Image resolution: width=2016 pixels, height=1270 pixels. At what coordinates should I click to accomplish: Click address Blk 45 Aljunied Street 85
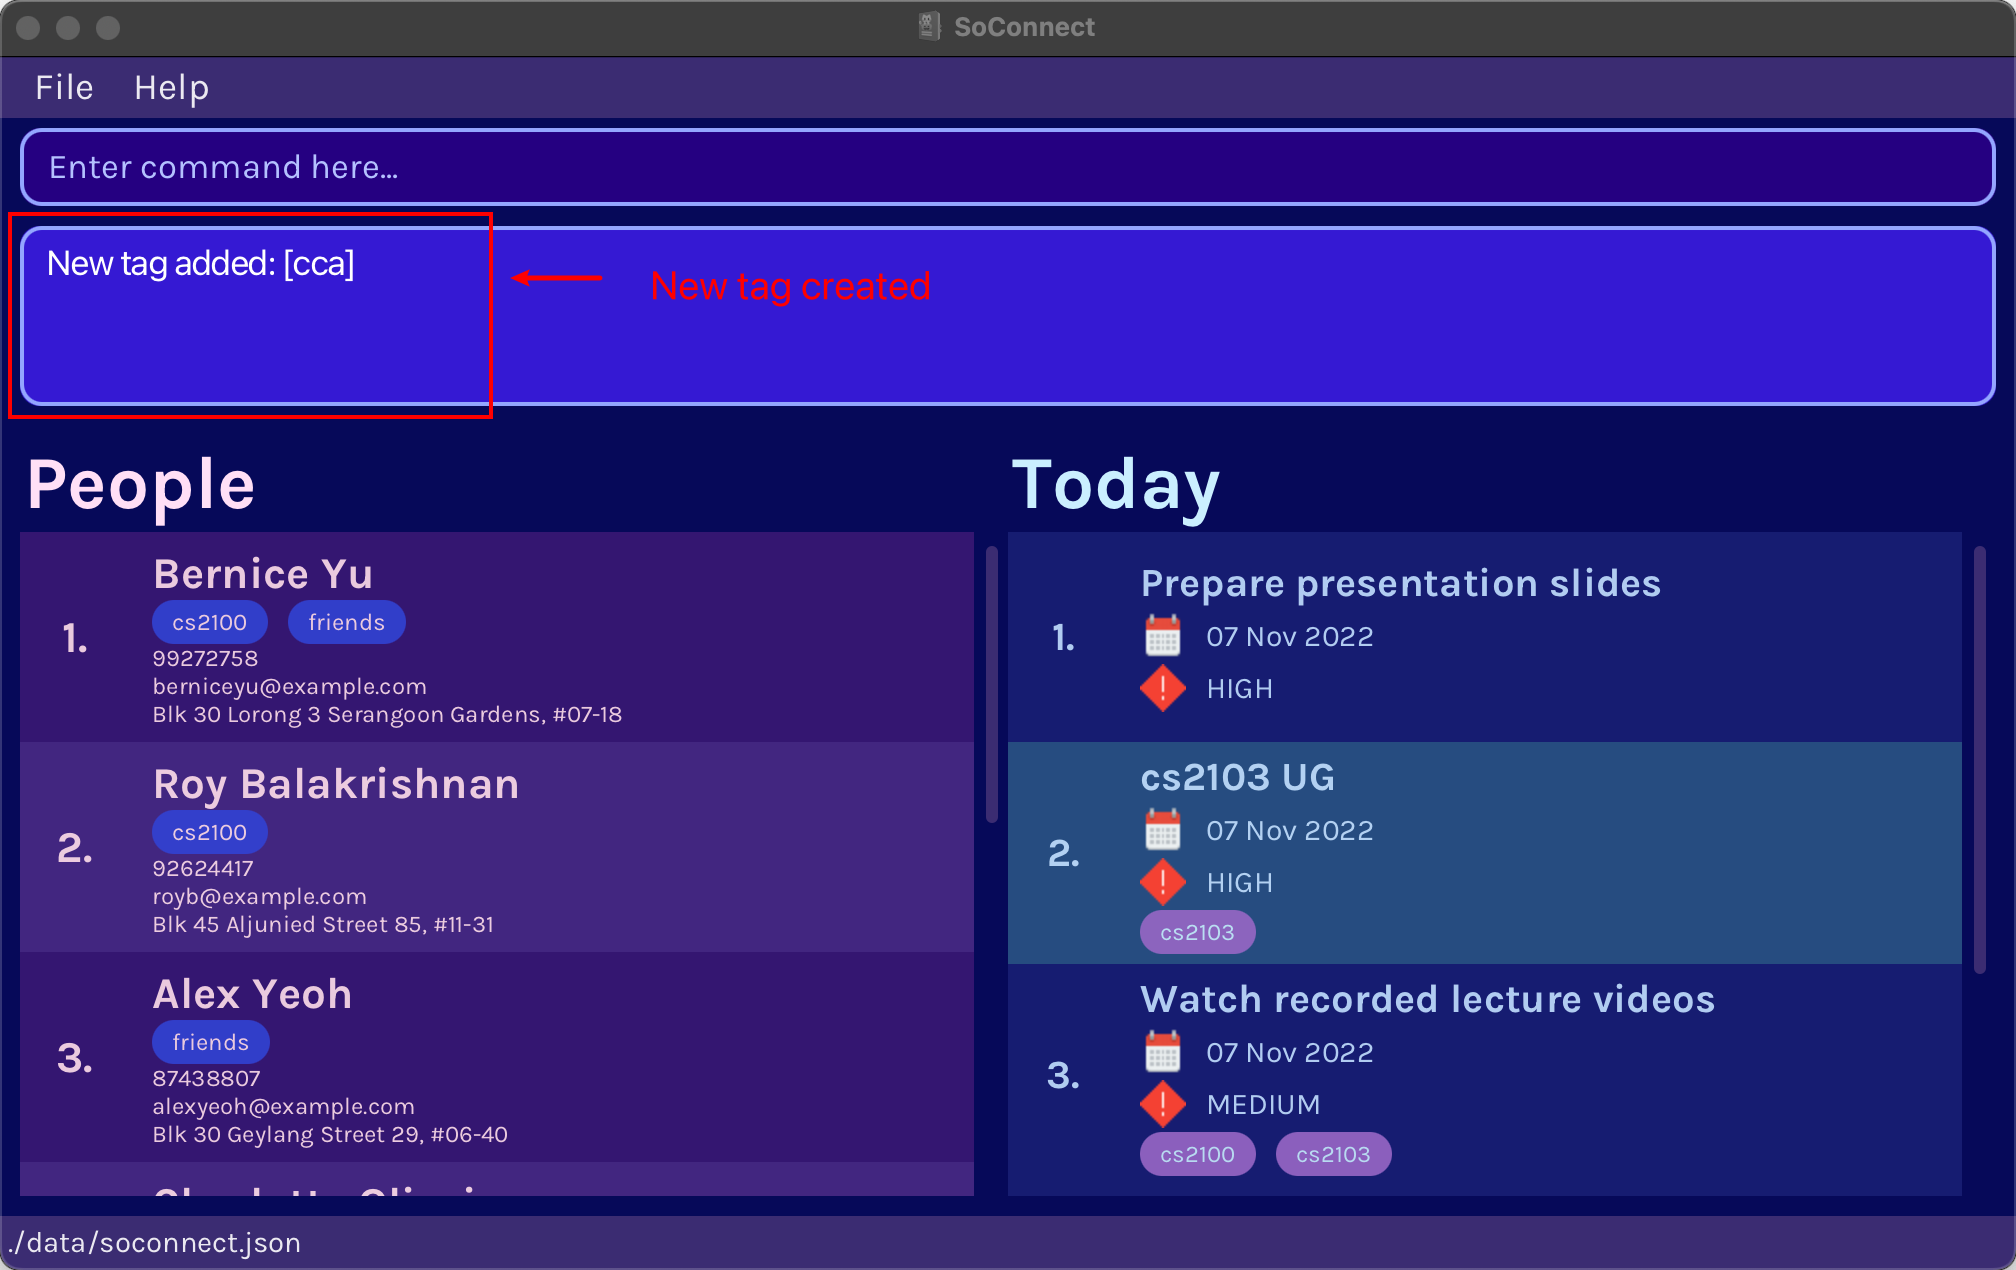point(323,924)
